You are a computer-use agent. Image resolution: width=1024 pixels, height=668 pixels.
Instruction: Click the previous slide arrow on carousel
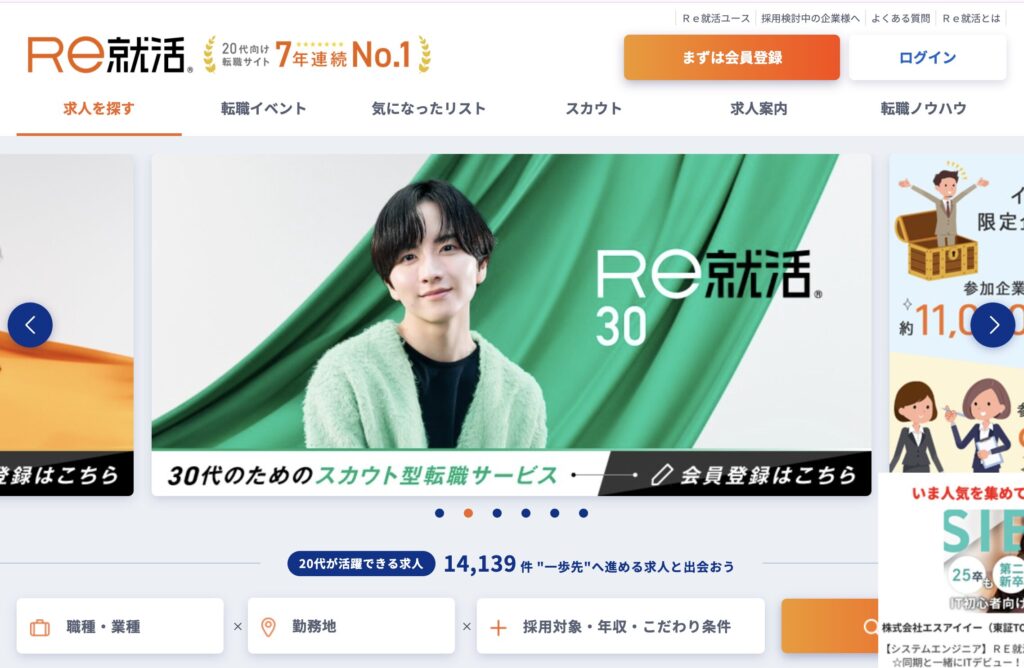[x=30, y=325]
